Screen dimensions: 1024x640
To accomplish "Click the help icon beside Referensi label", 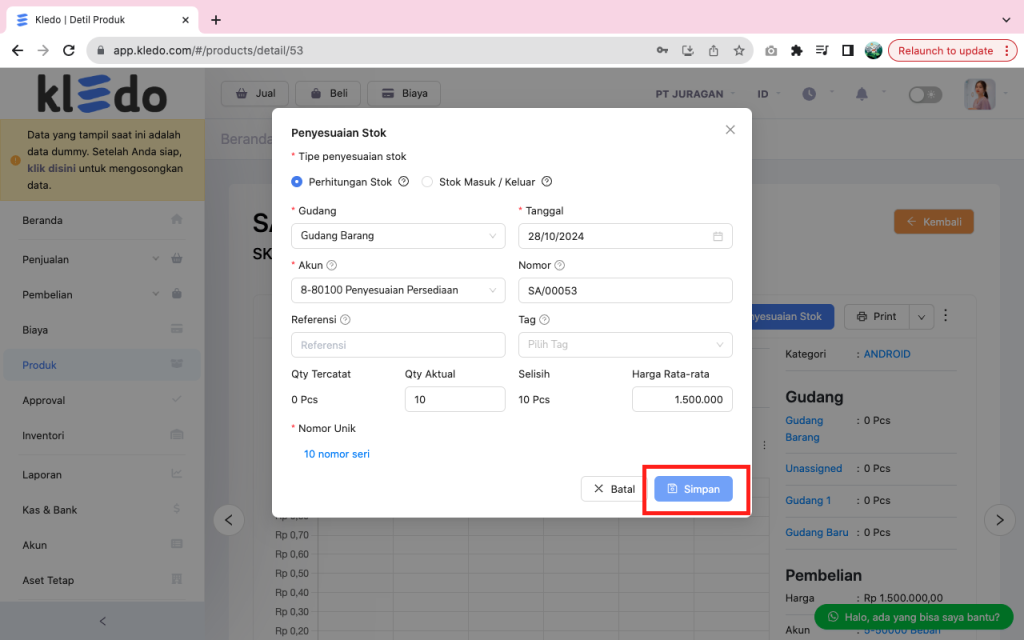I will tap(345, 319).
